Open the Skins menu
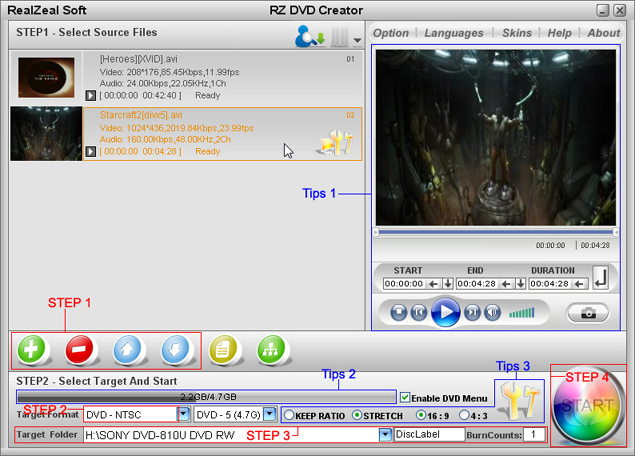 coord(517,33)
